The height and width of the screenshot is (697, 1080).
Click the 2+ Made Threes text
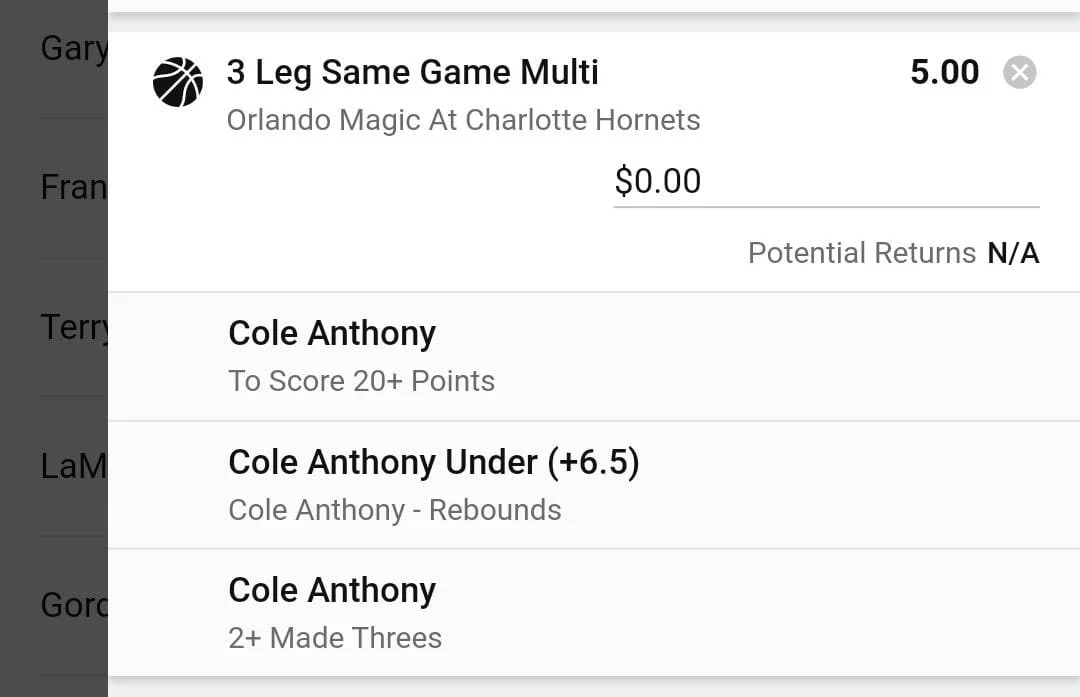(x=335, y=638)
